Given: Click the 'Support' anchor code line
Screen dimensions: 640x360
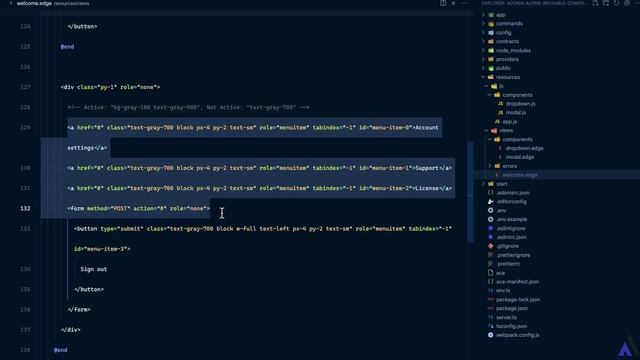Looking at the screenshot, I should tap(260, 168).
